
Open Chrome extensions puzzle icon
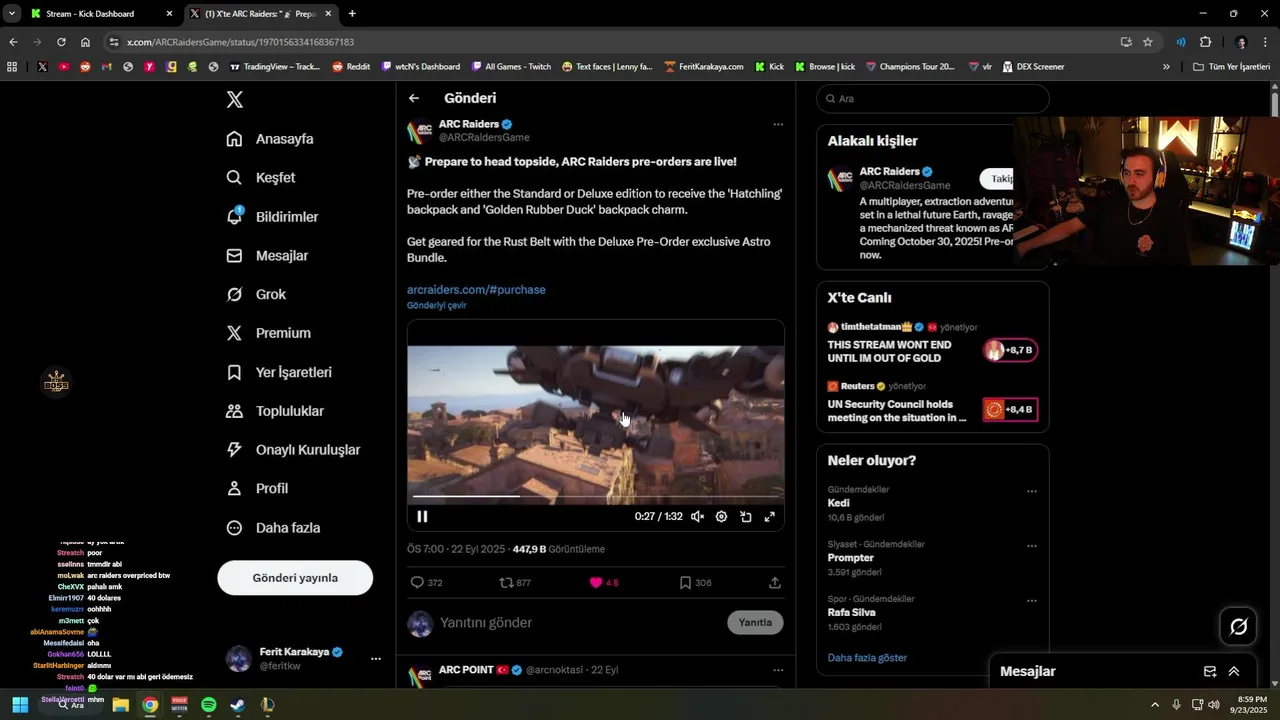[x=1205, y=42]
